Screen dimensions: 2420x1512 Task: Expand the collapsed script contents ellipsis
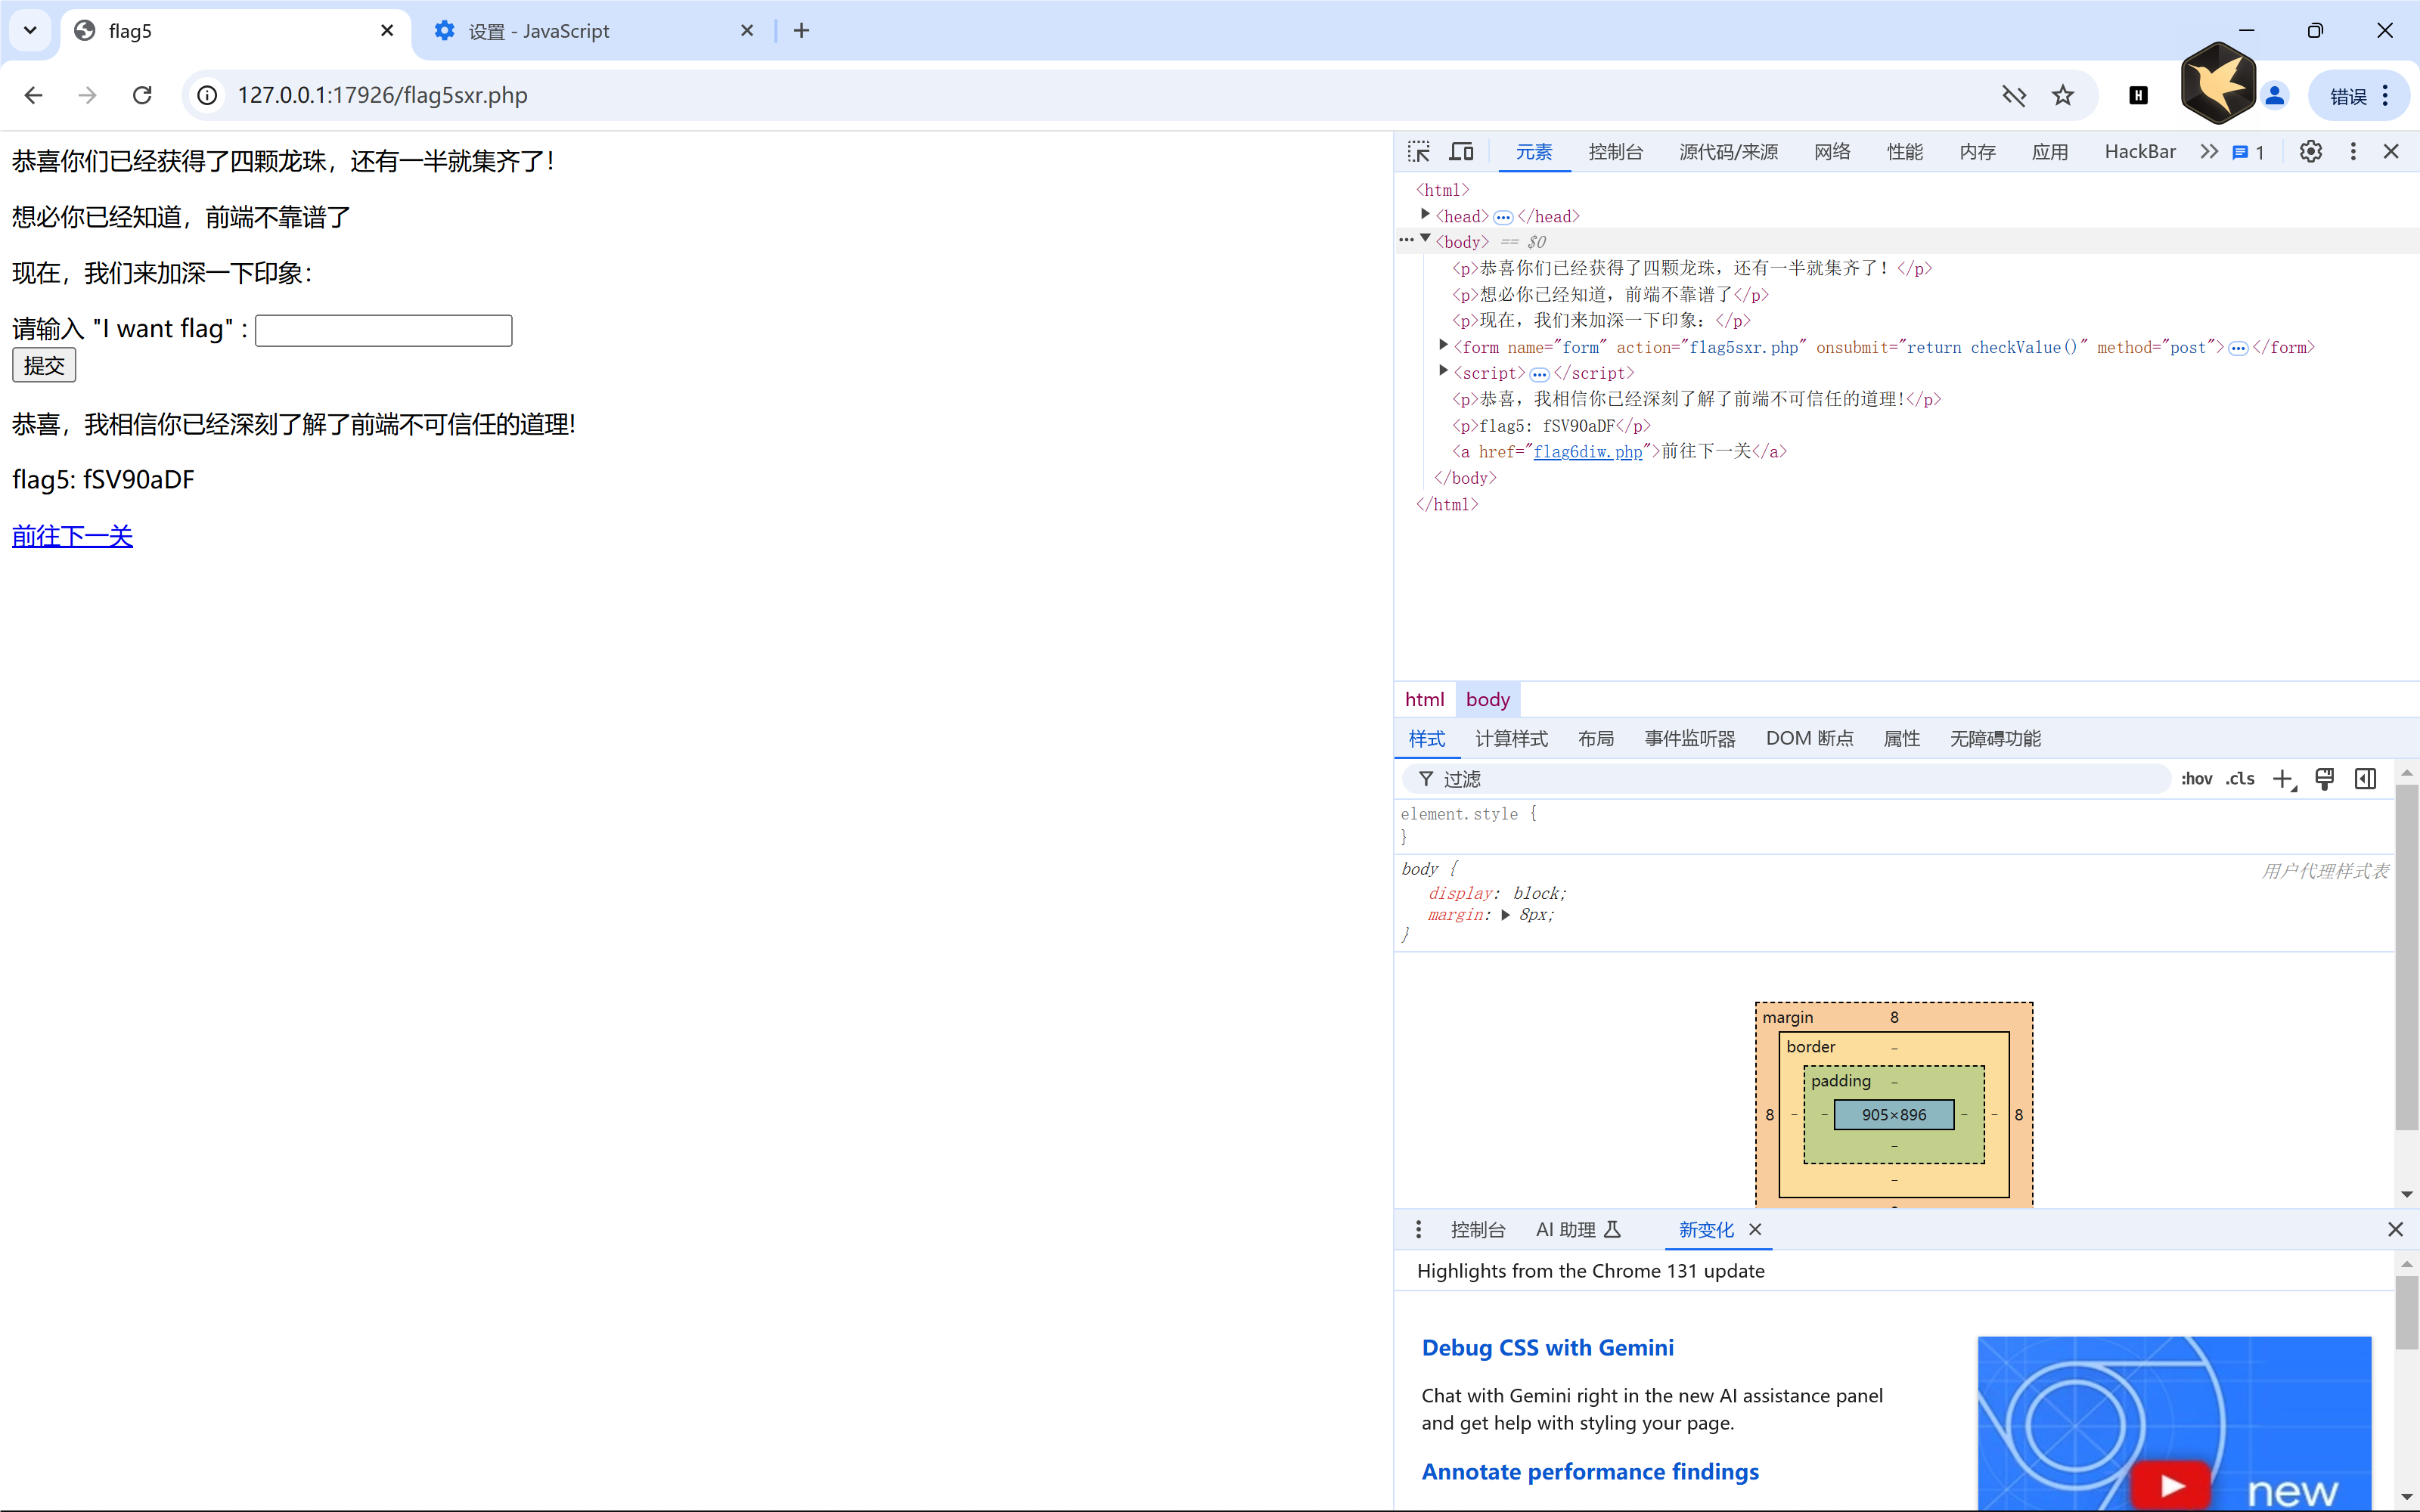[x=1539, y=374]
